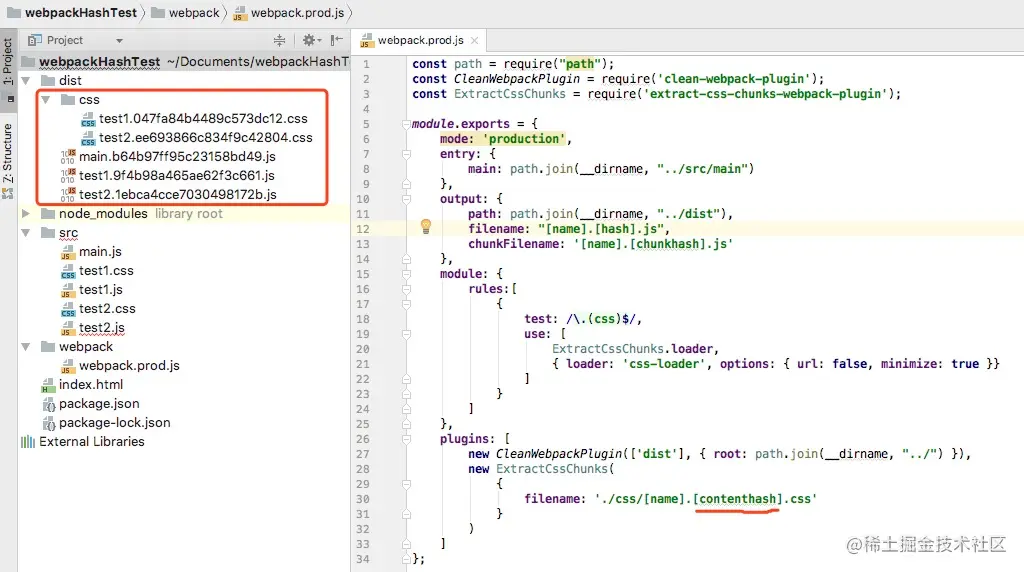This screenshot has width=1024, height=572.
Task: Click the test2.ee693866c834f9c42804.css file icon
Action: point(88,138)
